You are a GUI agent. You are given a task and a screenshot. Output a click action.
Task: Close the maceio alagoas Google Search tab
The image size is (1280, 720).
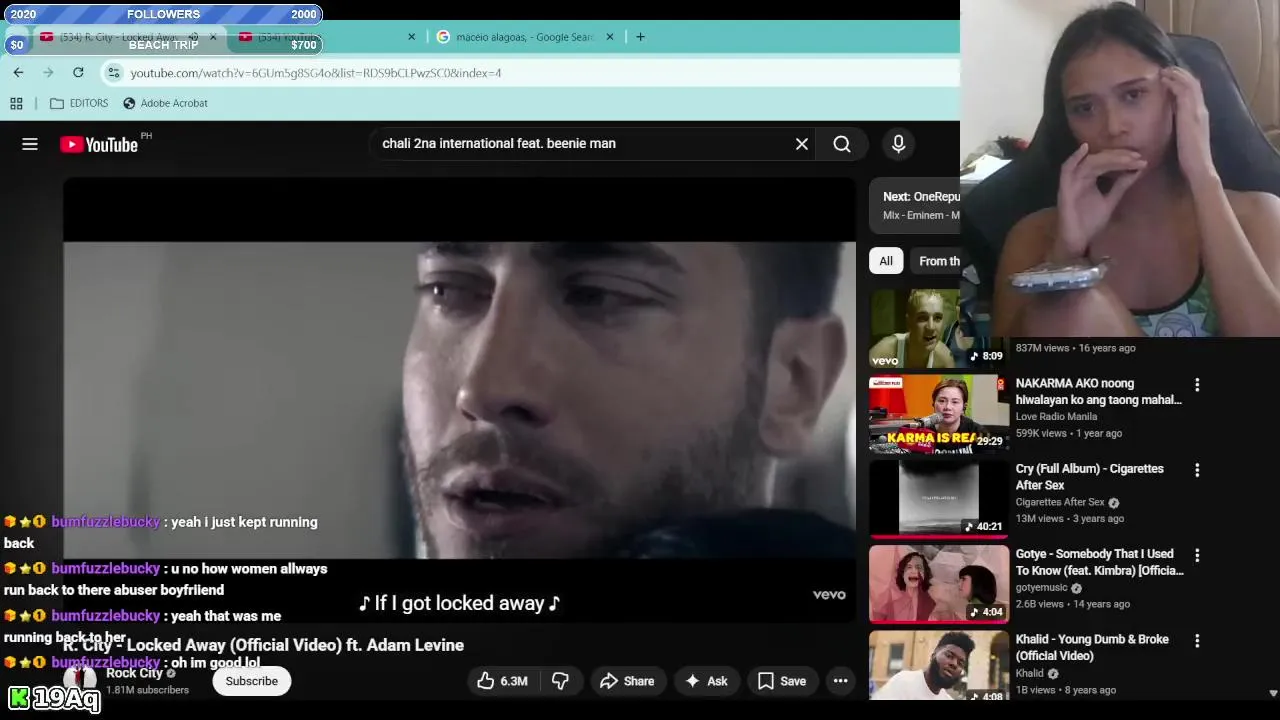pyautogui.click(x=610, y=37)
